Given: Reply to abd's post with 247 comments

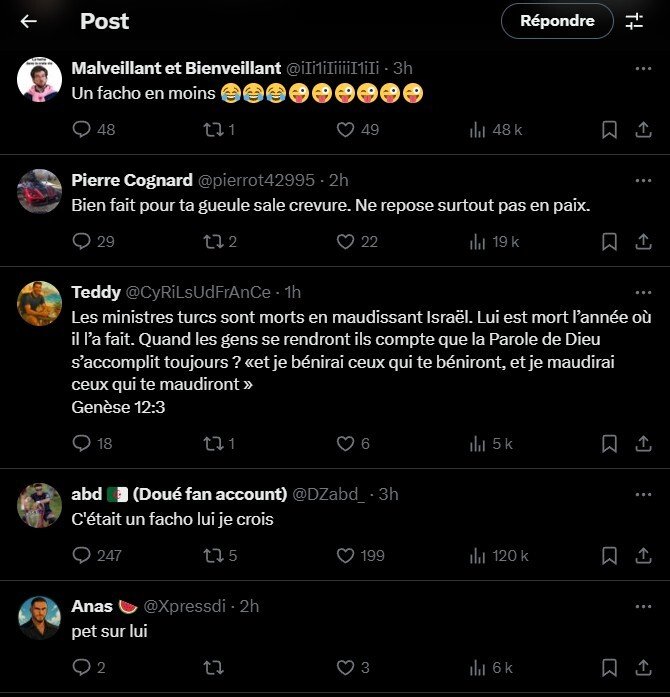Looking at the screenshot, I should 83,556.
